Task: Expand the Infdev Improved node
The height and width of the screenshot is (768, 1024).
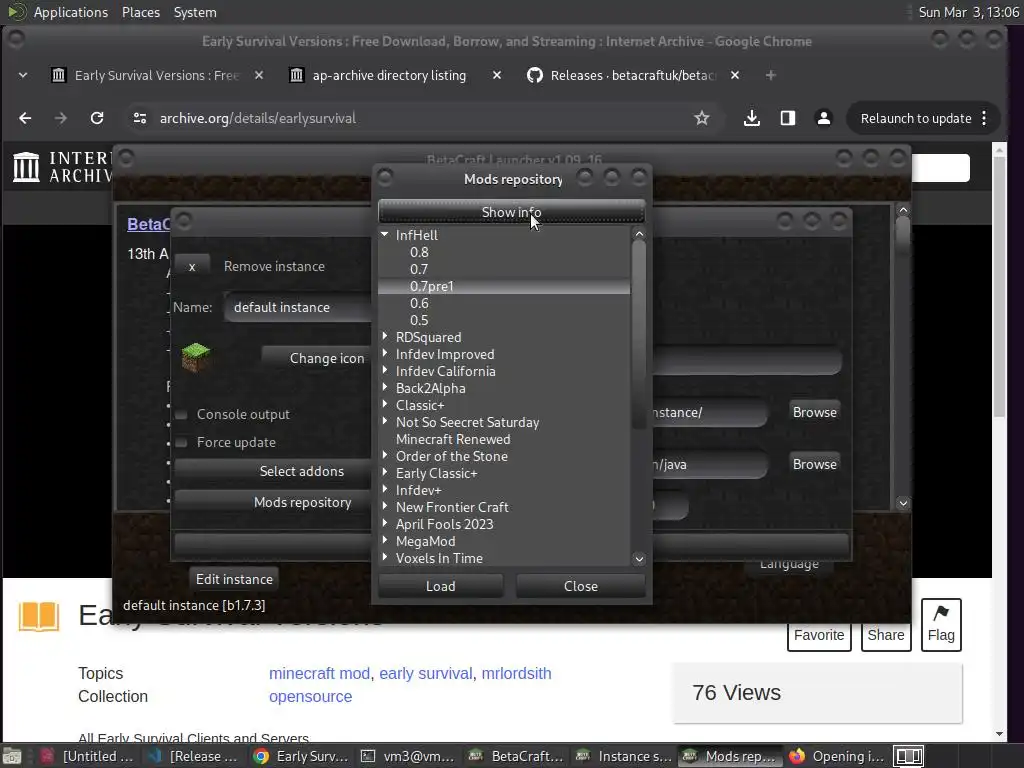Action: [x=385, y=353]
